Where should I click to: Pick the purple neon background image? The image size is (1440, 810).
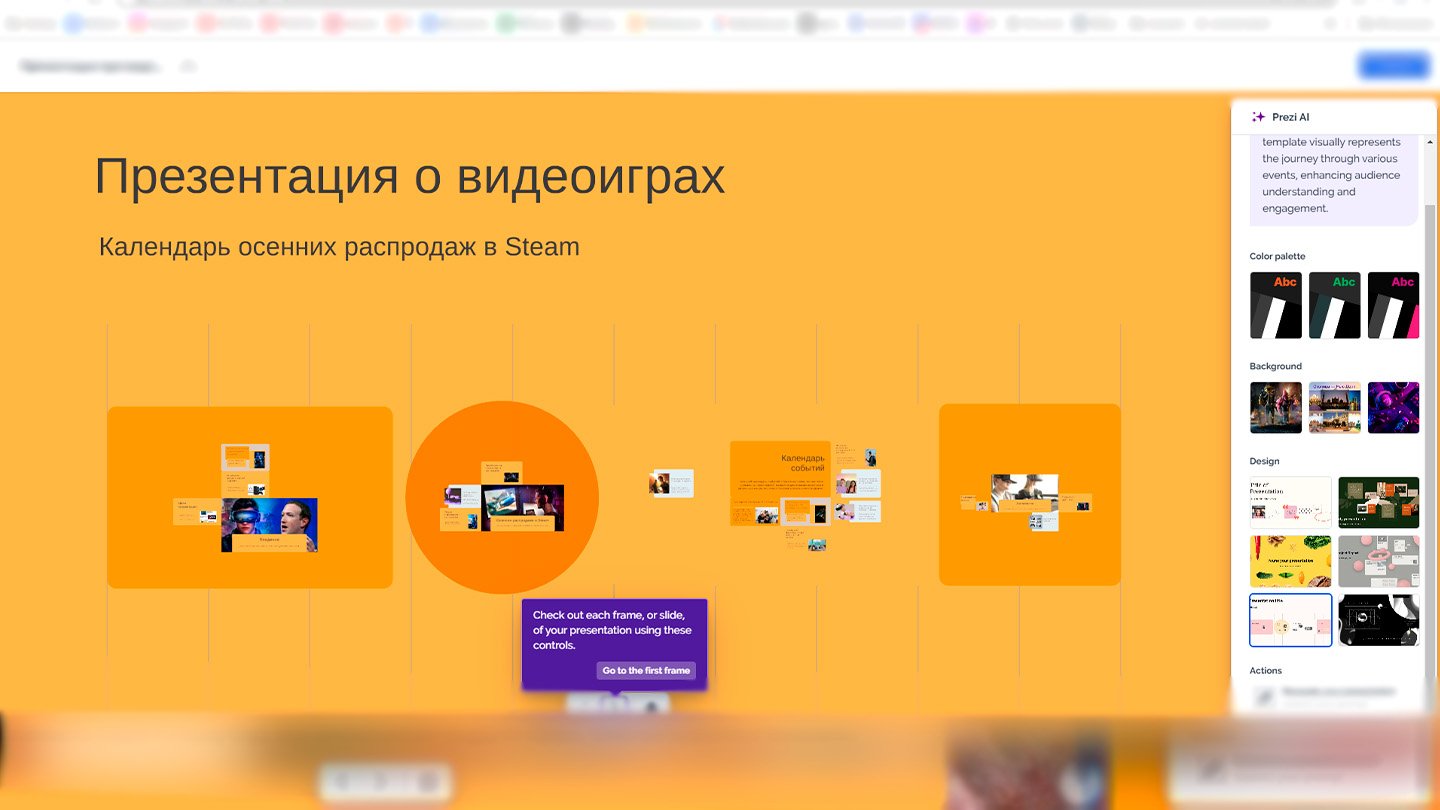(1393, 407)
